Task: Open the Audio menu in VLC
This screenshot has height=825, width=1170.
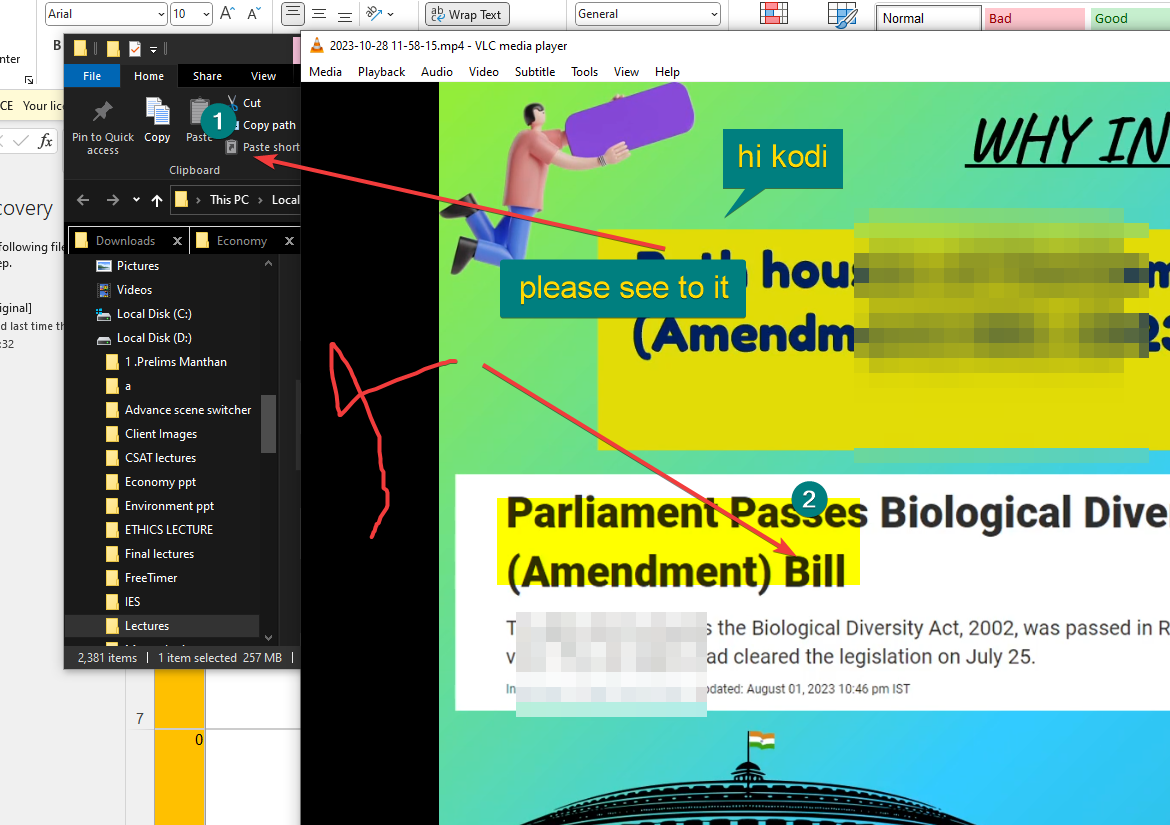Action: pos(437,72)
